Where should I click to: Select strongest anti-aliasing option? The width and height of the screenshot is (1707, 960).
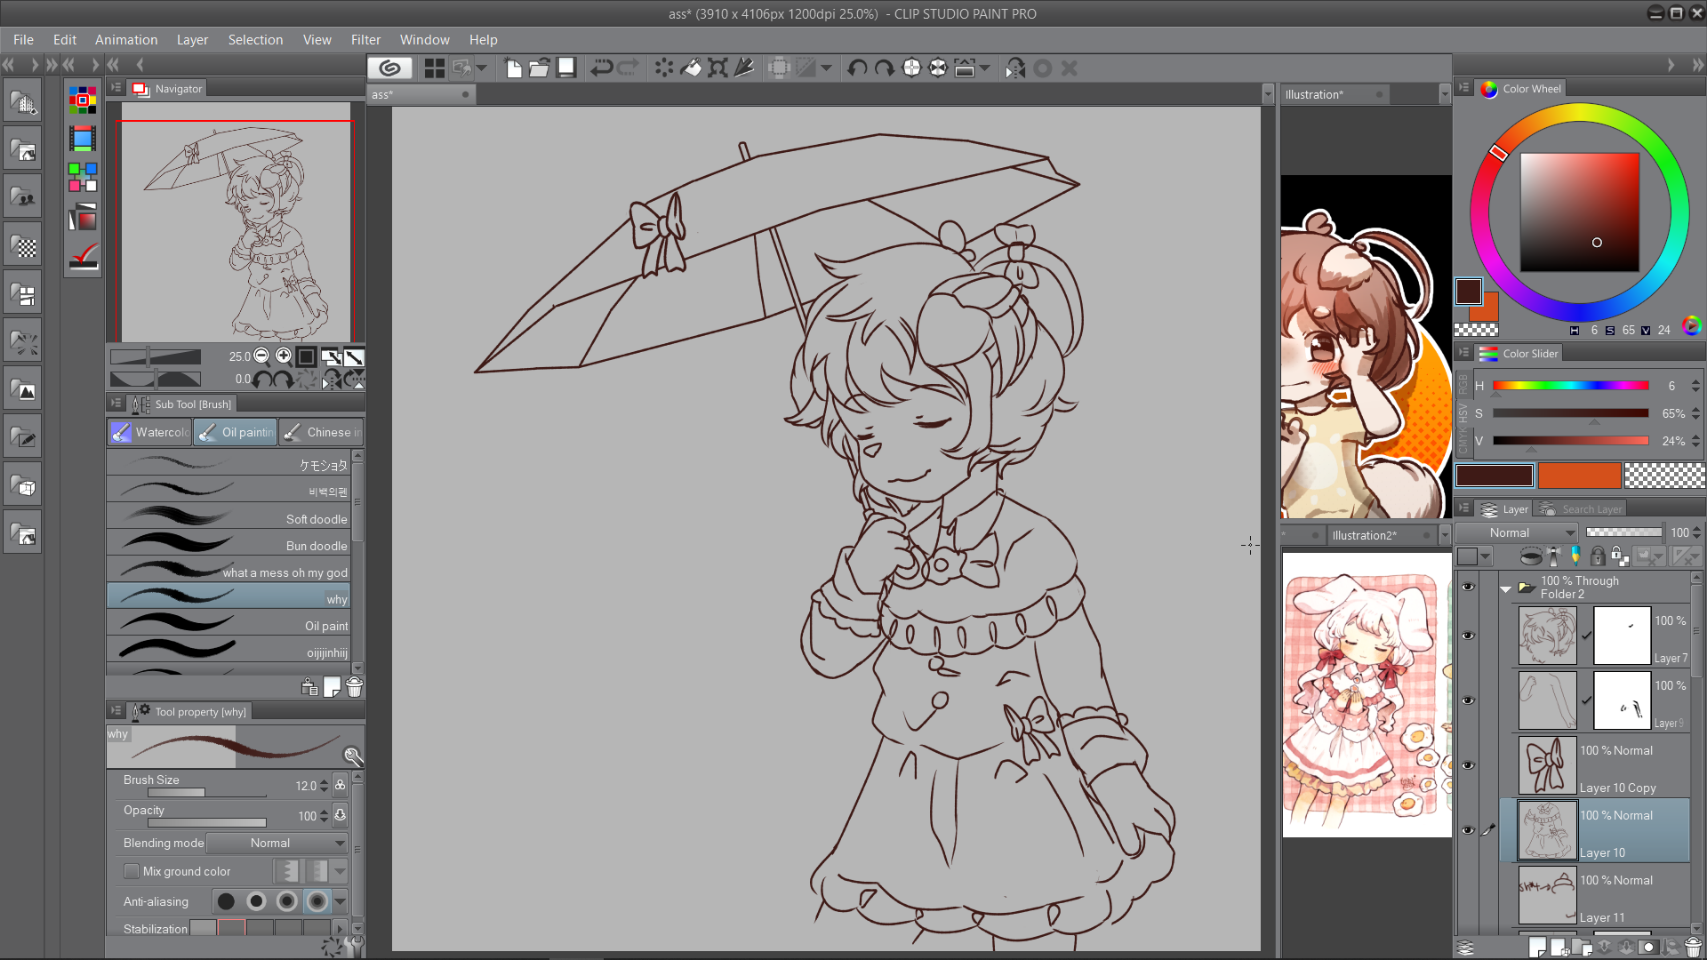coord(317,901)
